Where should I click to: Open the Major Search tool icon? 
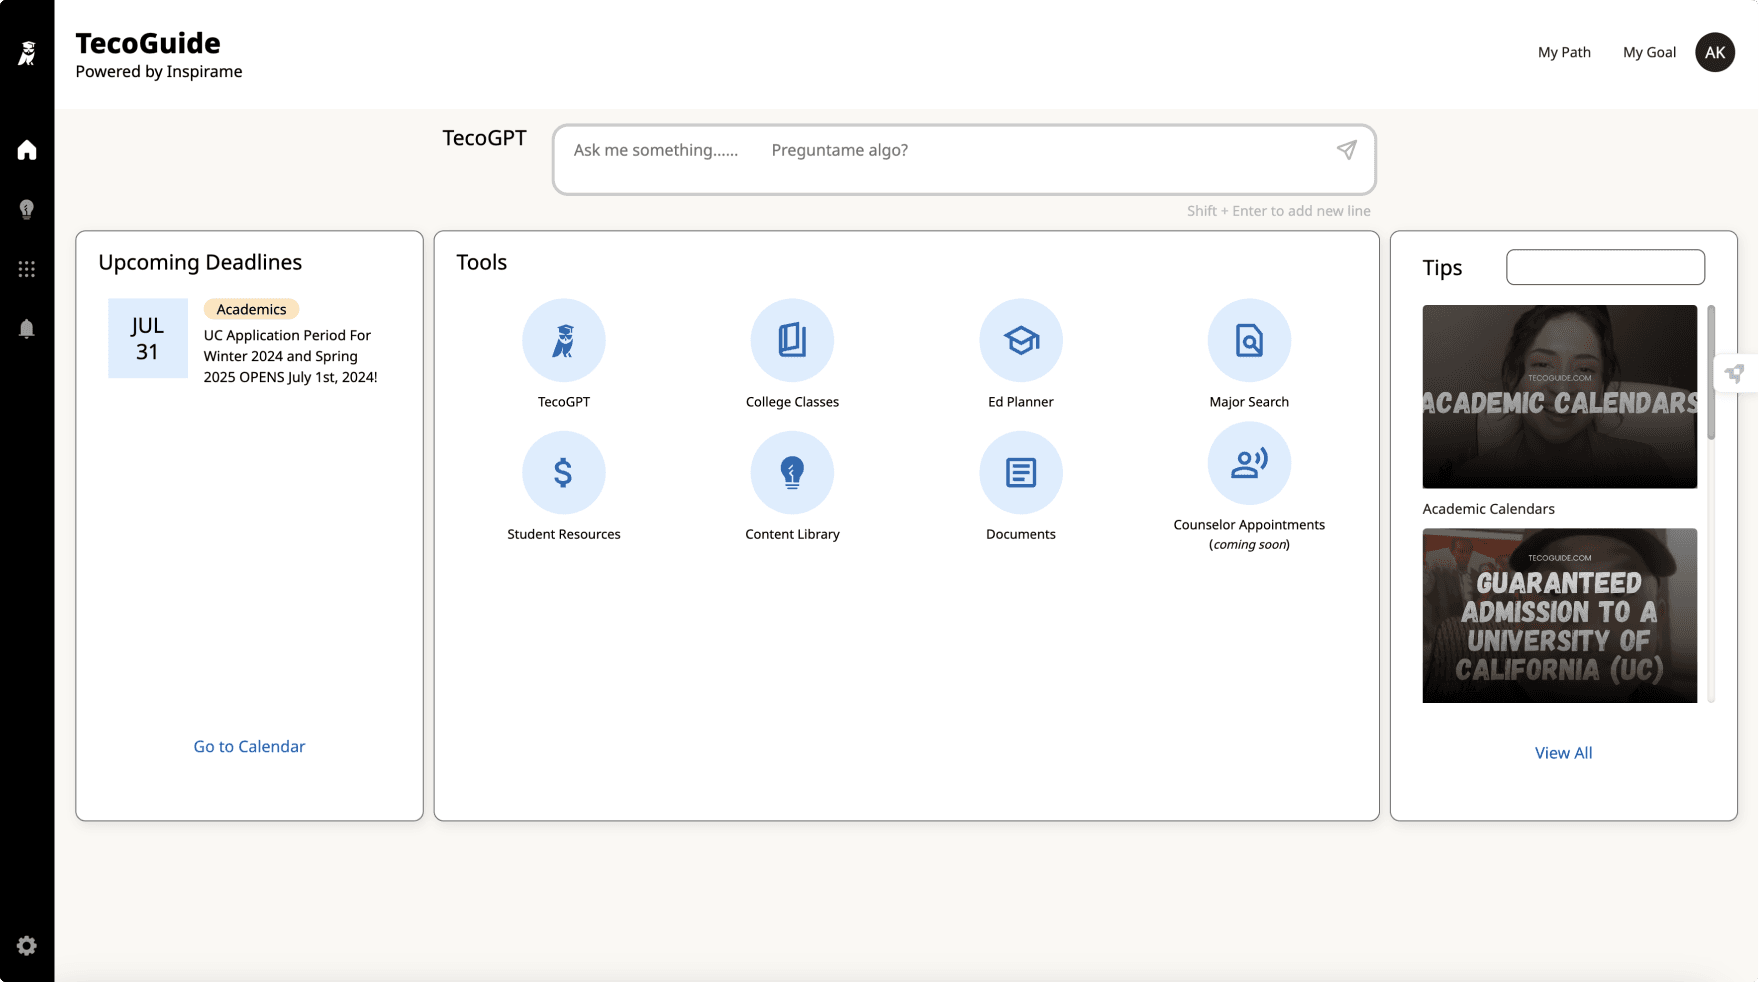coord(1249,340)
